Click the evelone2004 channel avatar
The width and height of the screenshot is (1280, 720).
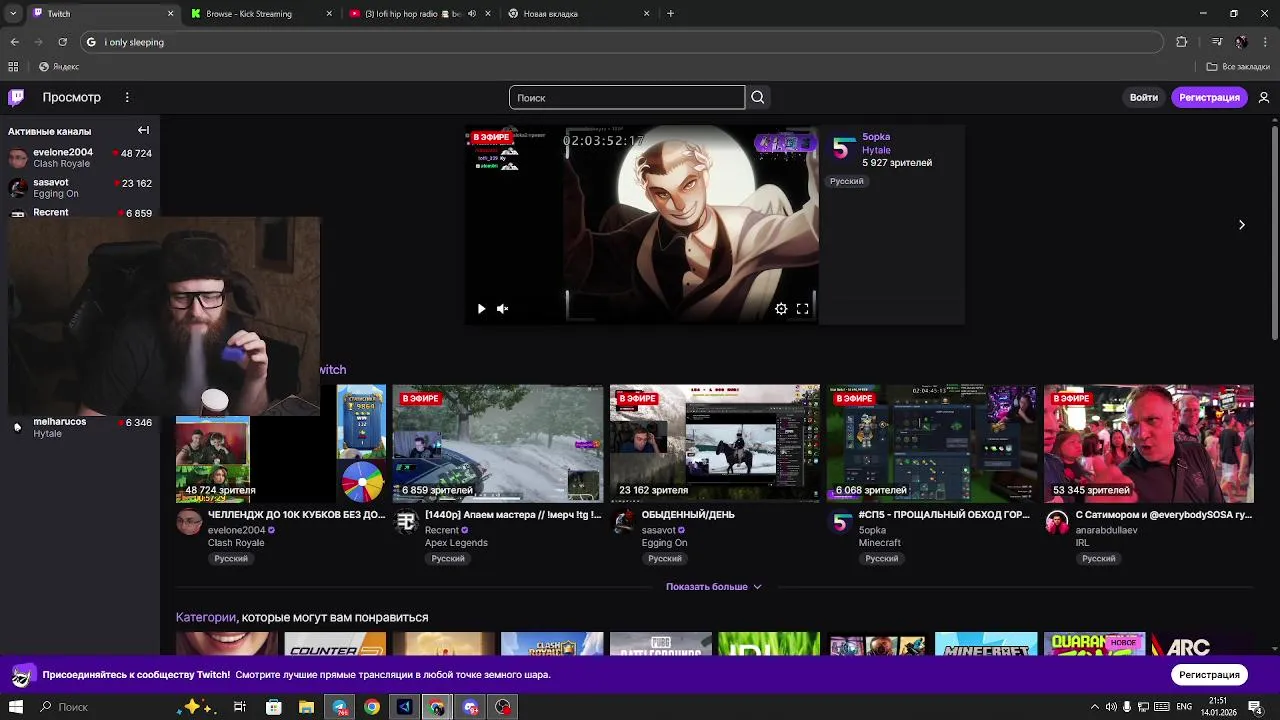pyautogui.click(x=189, y=522)
